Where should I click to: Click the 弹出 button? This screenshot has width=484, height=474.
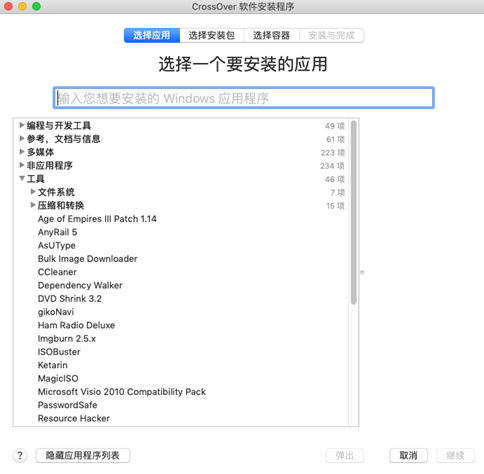click(x=345, y=455)
